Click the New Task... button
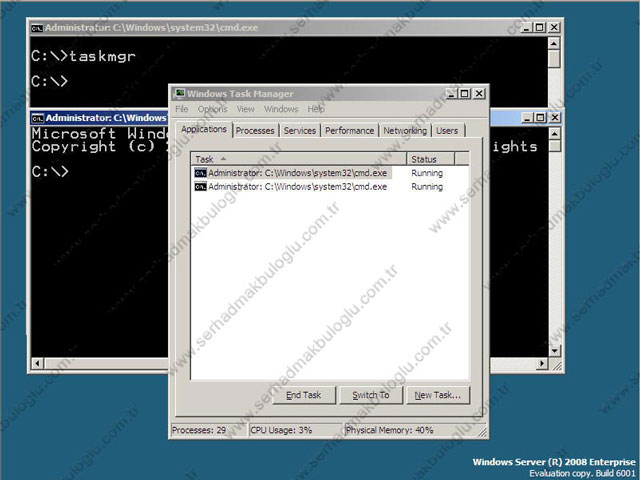 438,395
